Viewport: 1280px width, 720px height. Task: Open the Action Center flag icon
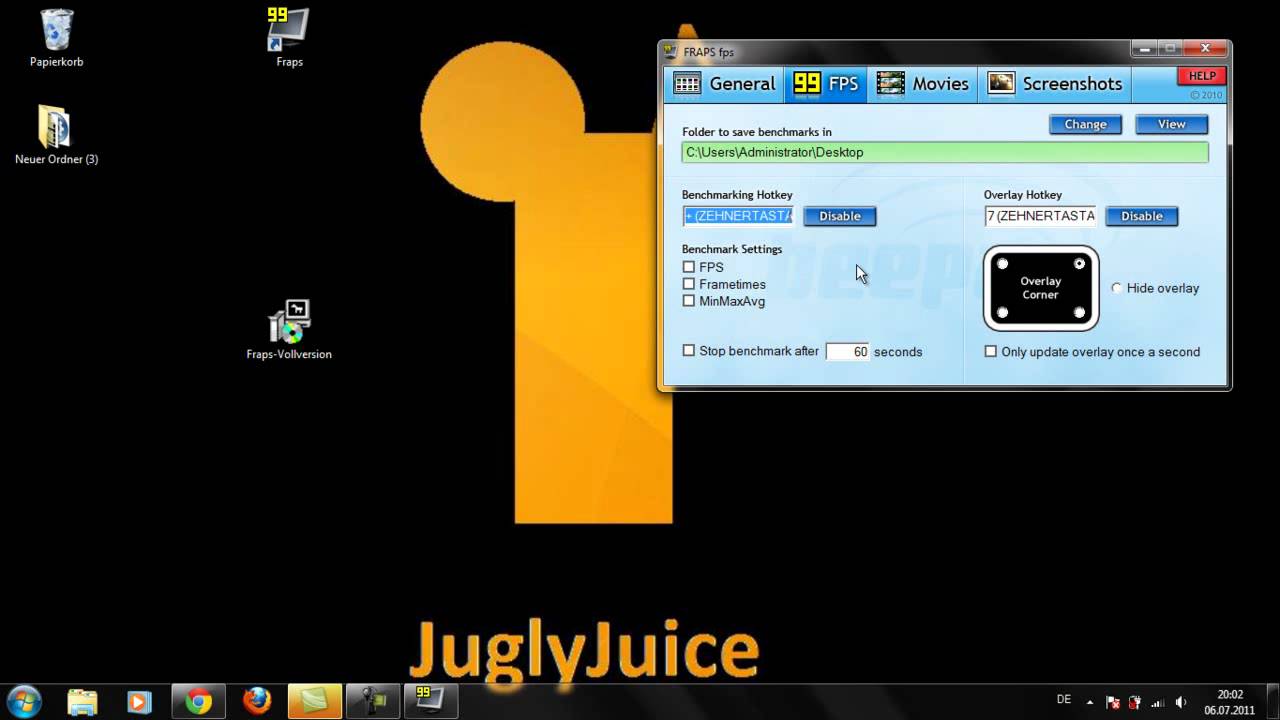(x=1113, y=702)
